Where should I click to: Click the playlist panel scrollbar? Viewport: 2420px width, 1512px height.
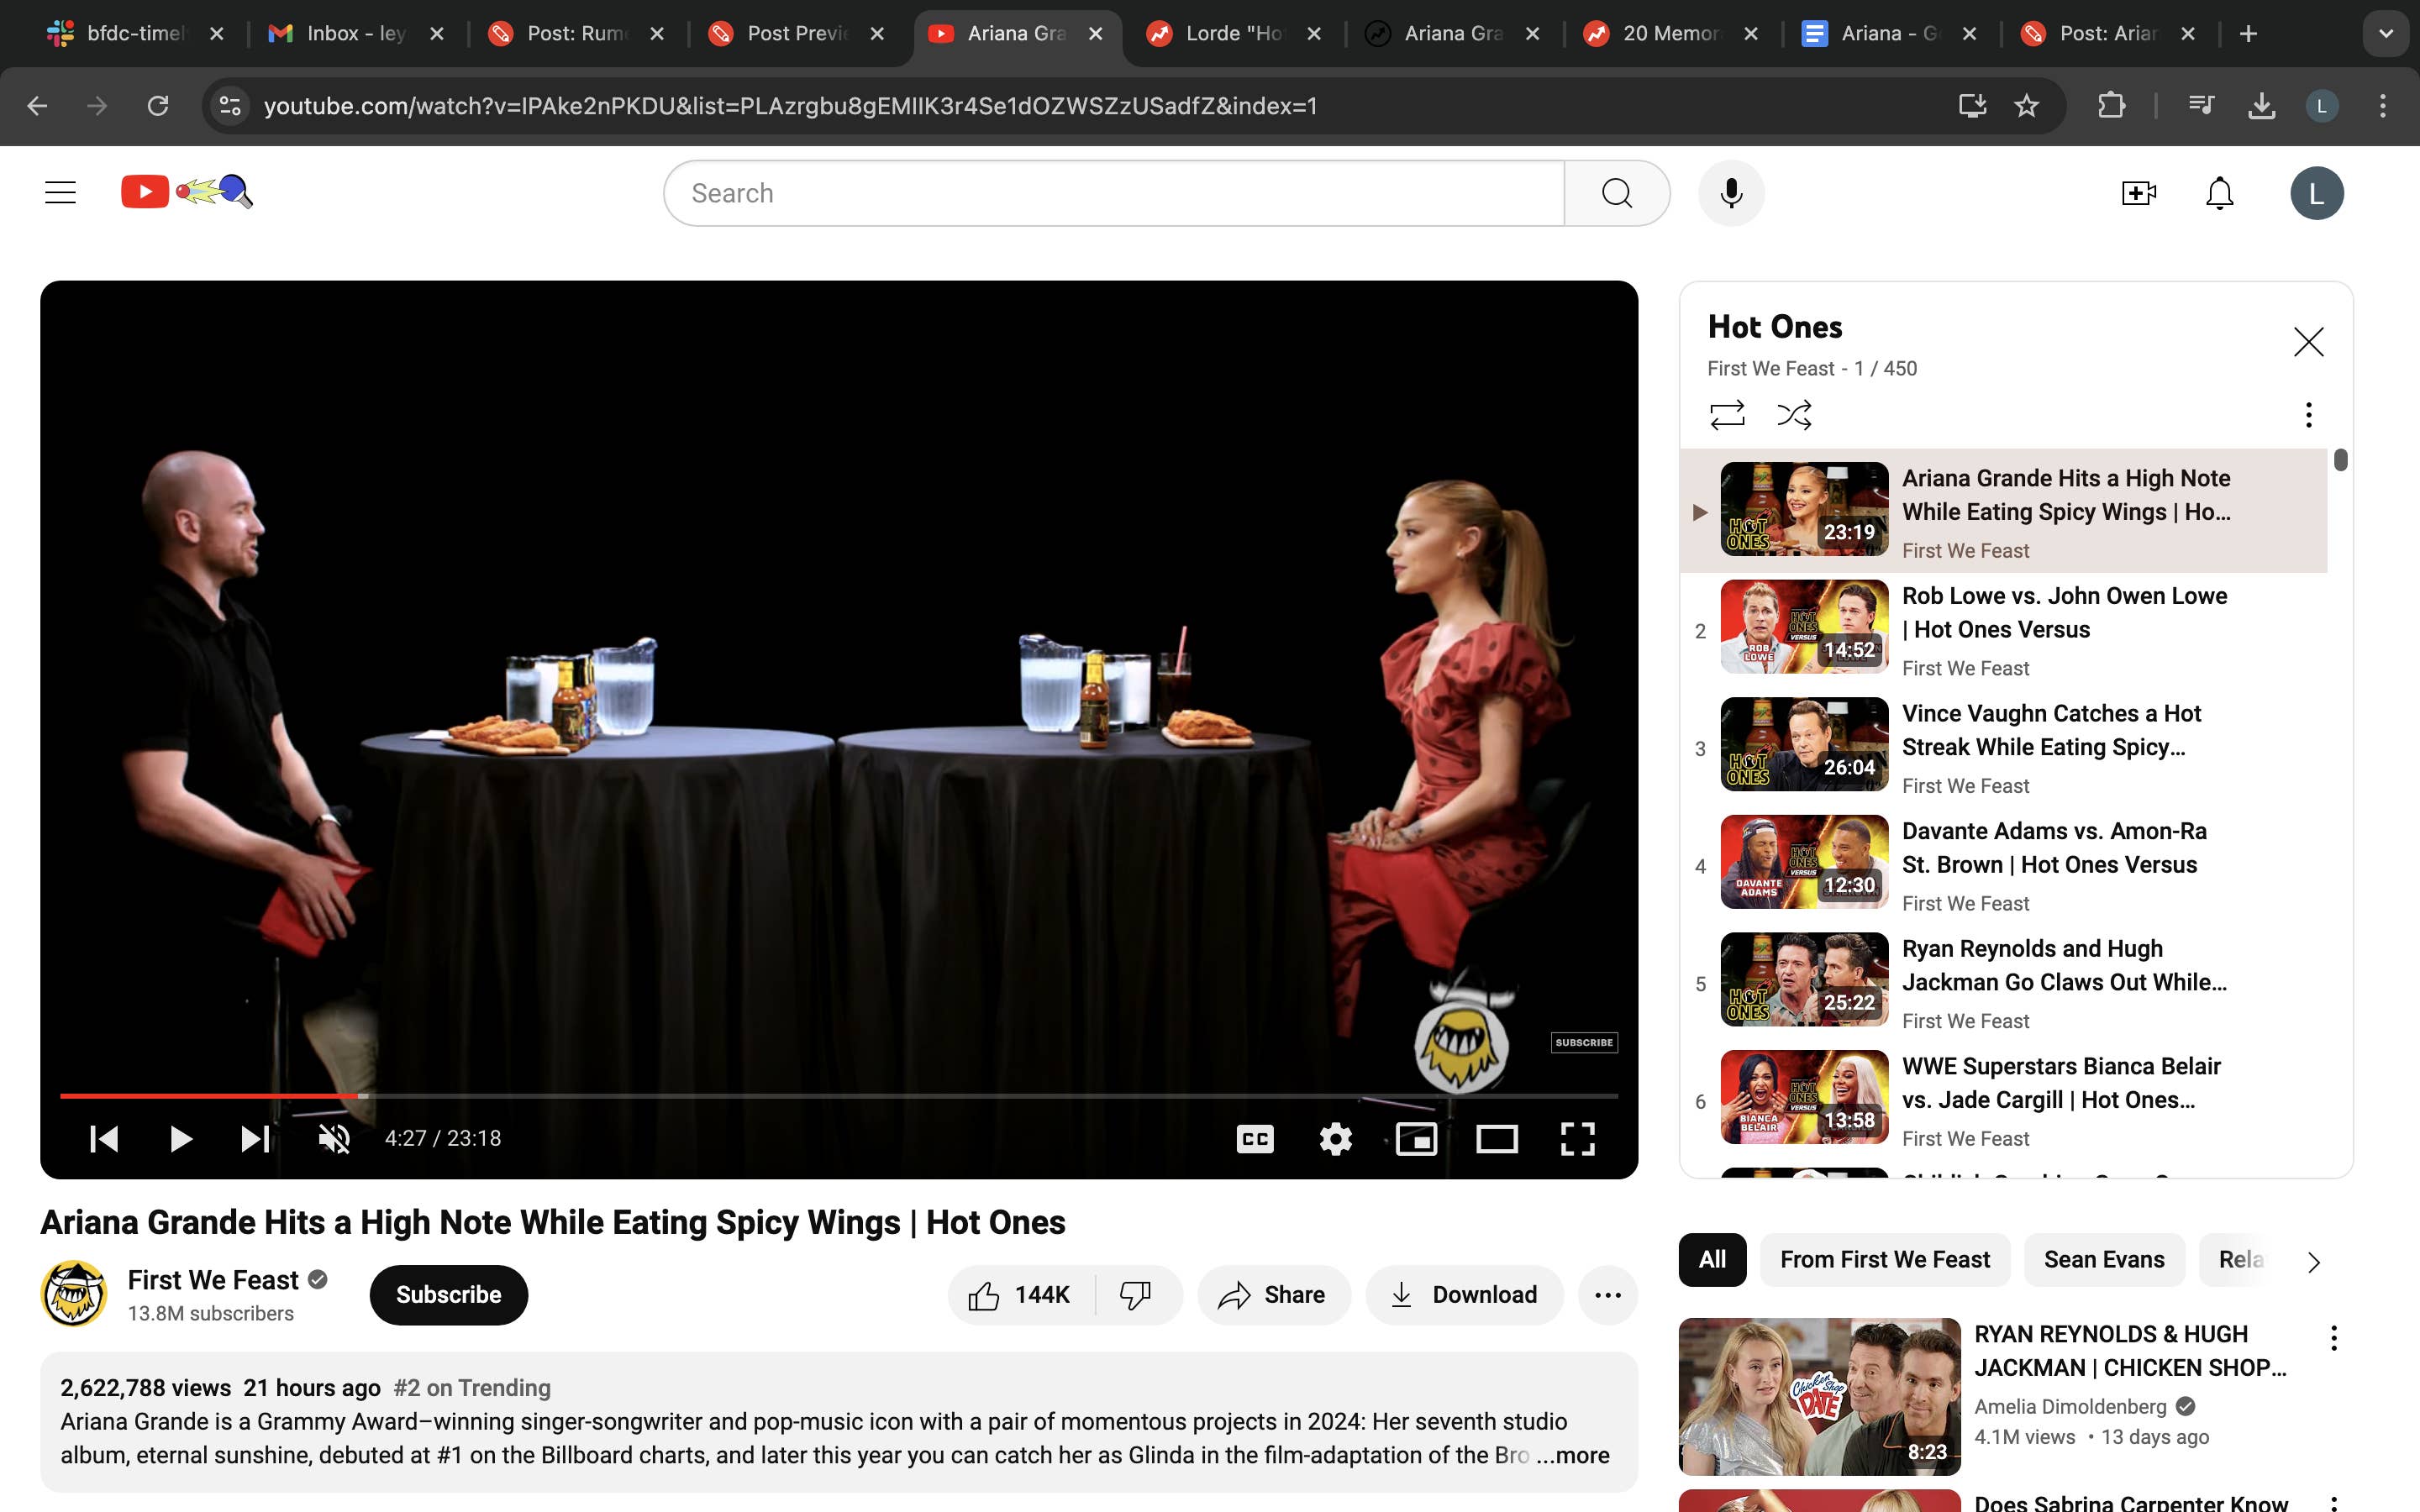[2340, 460]
